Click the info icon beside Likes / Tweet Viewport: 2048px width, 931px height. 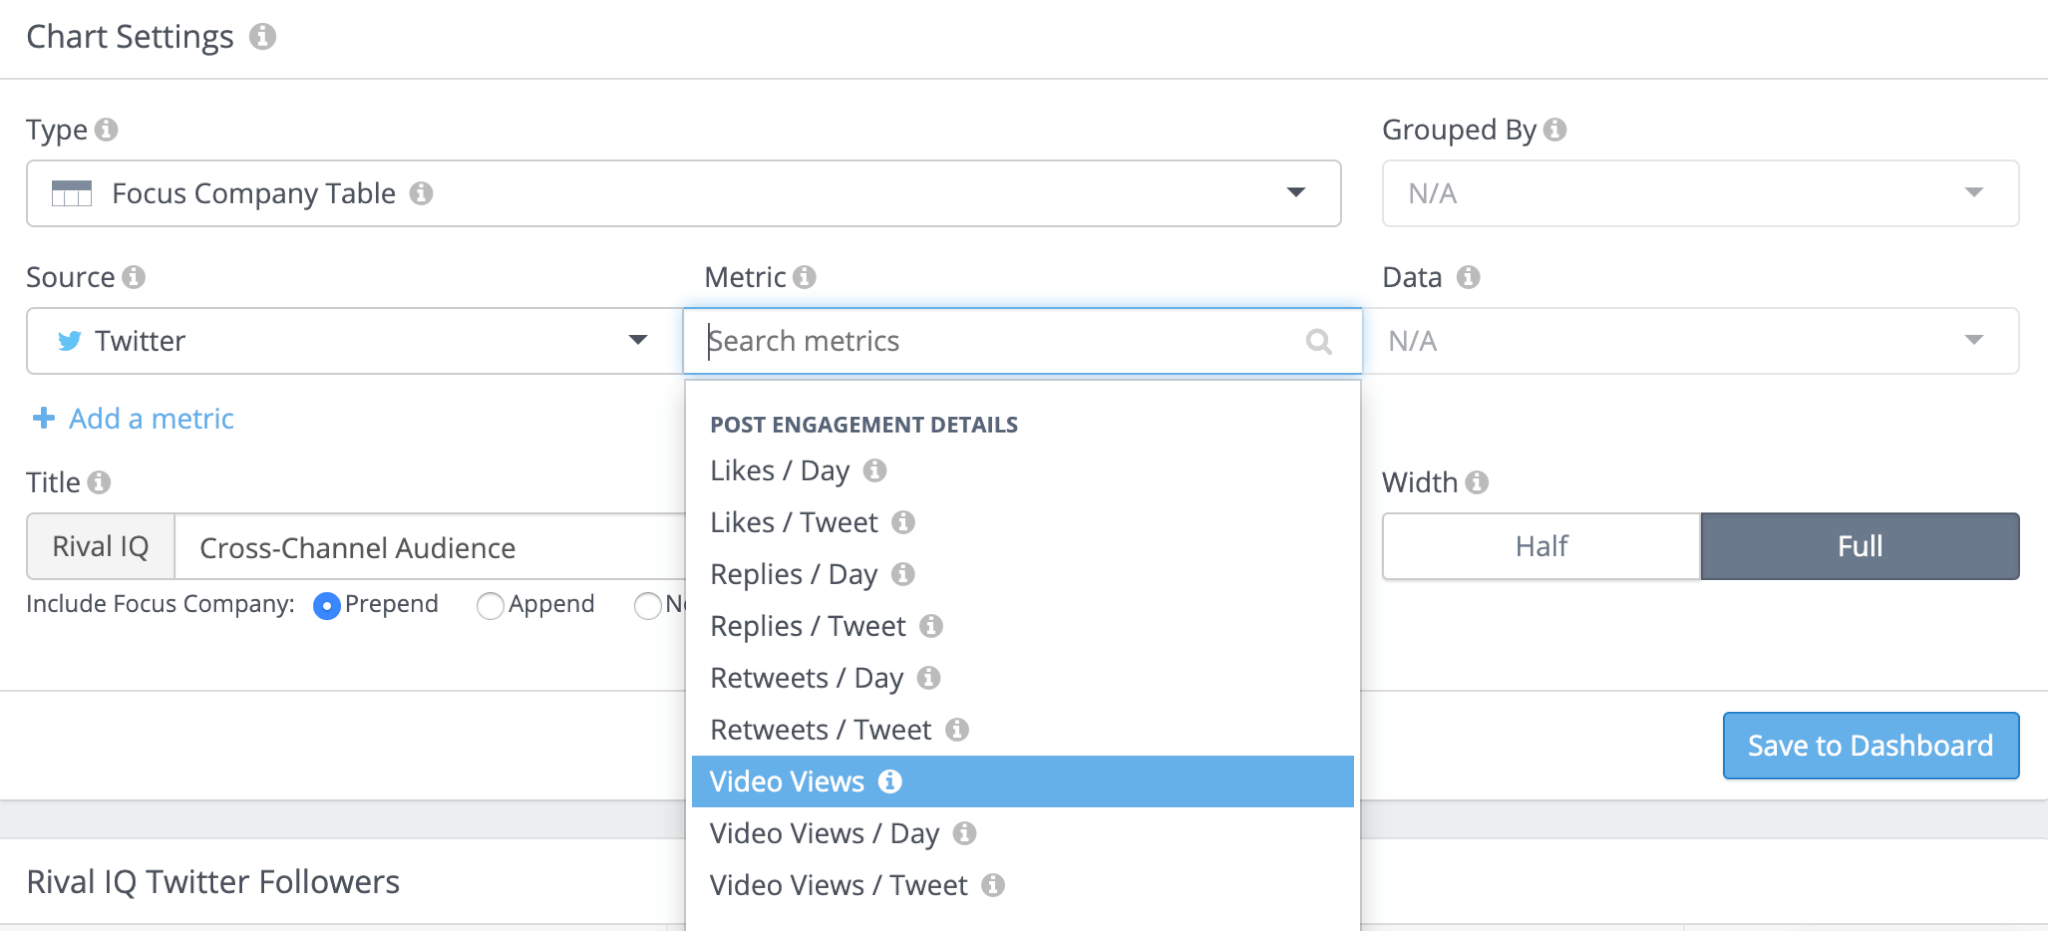[x=905, y=522]
